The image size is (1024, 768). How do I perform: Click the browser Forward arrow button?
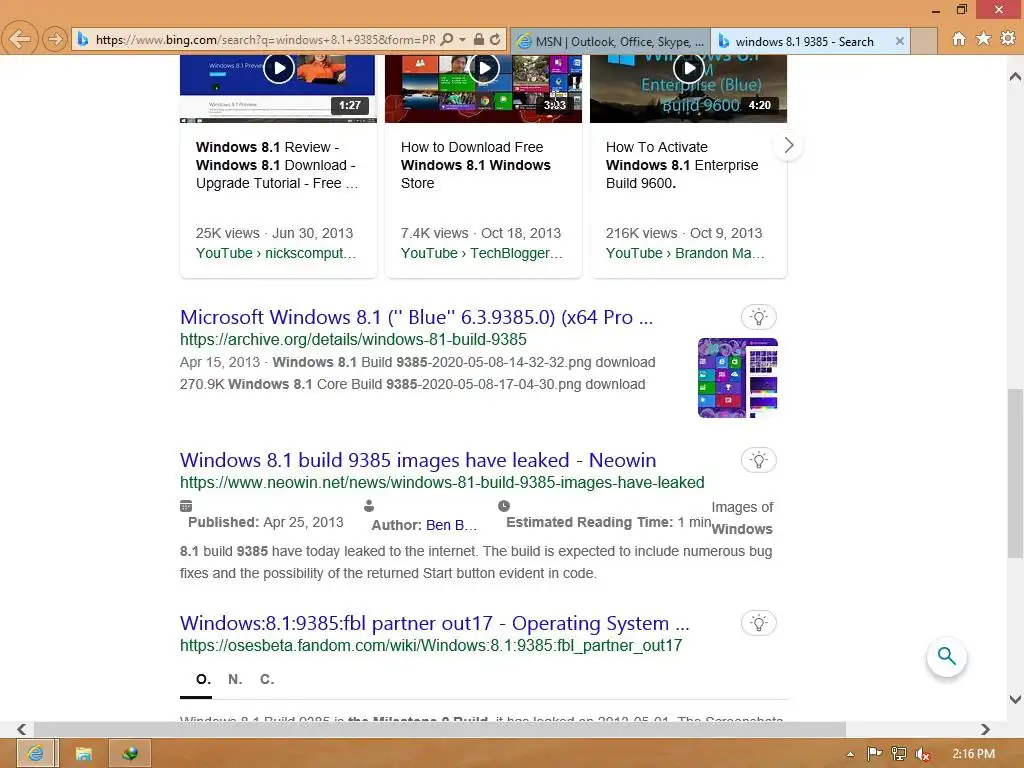tap(55, 39)
